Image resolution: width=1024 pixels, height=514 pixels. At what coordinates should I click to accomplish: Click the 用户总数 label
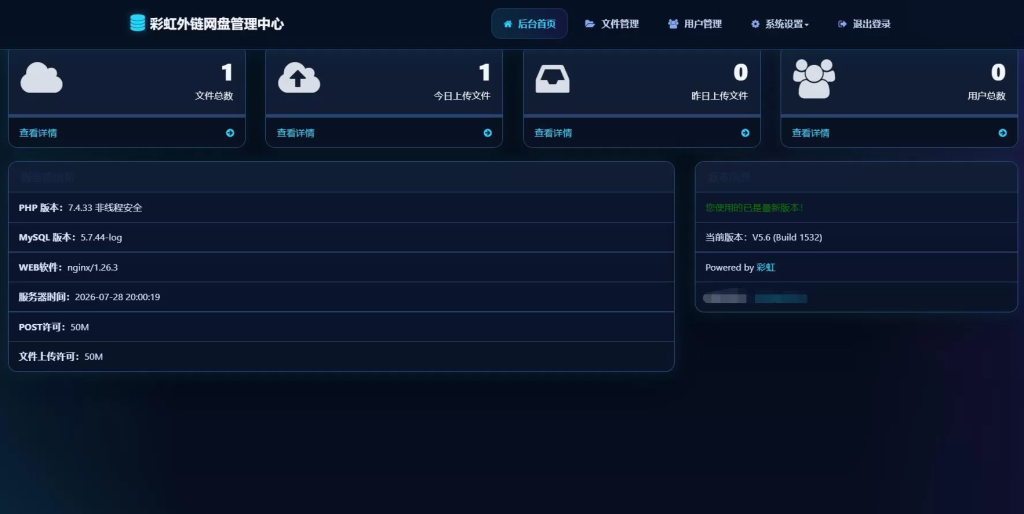tap(987, 96)
